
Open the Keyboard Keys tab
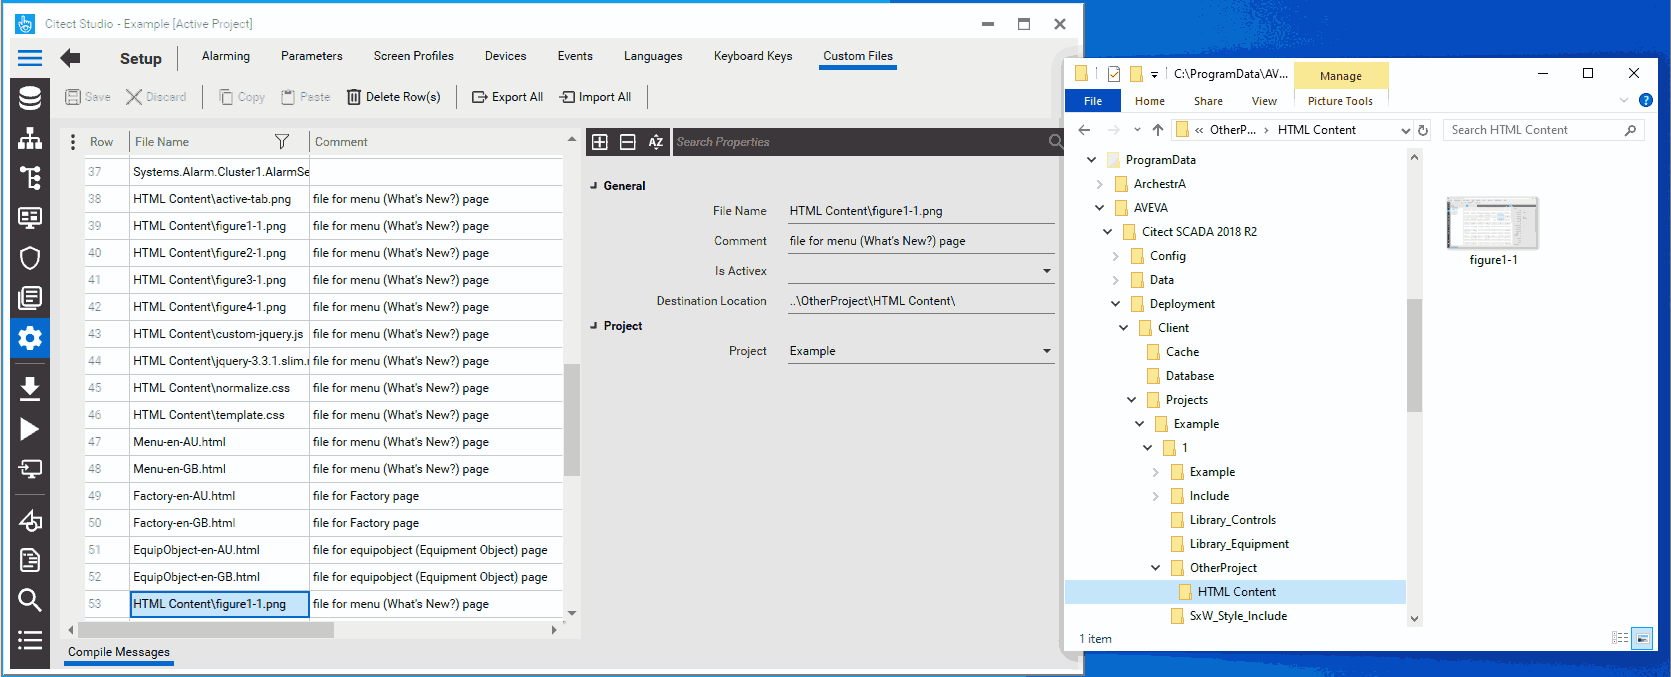[x=753, y=56]
